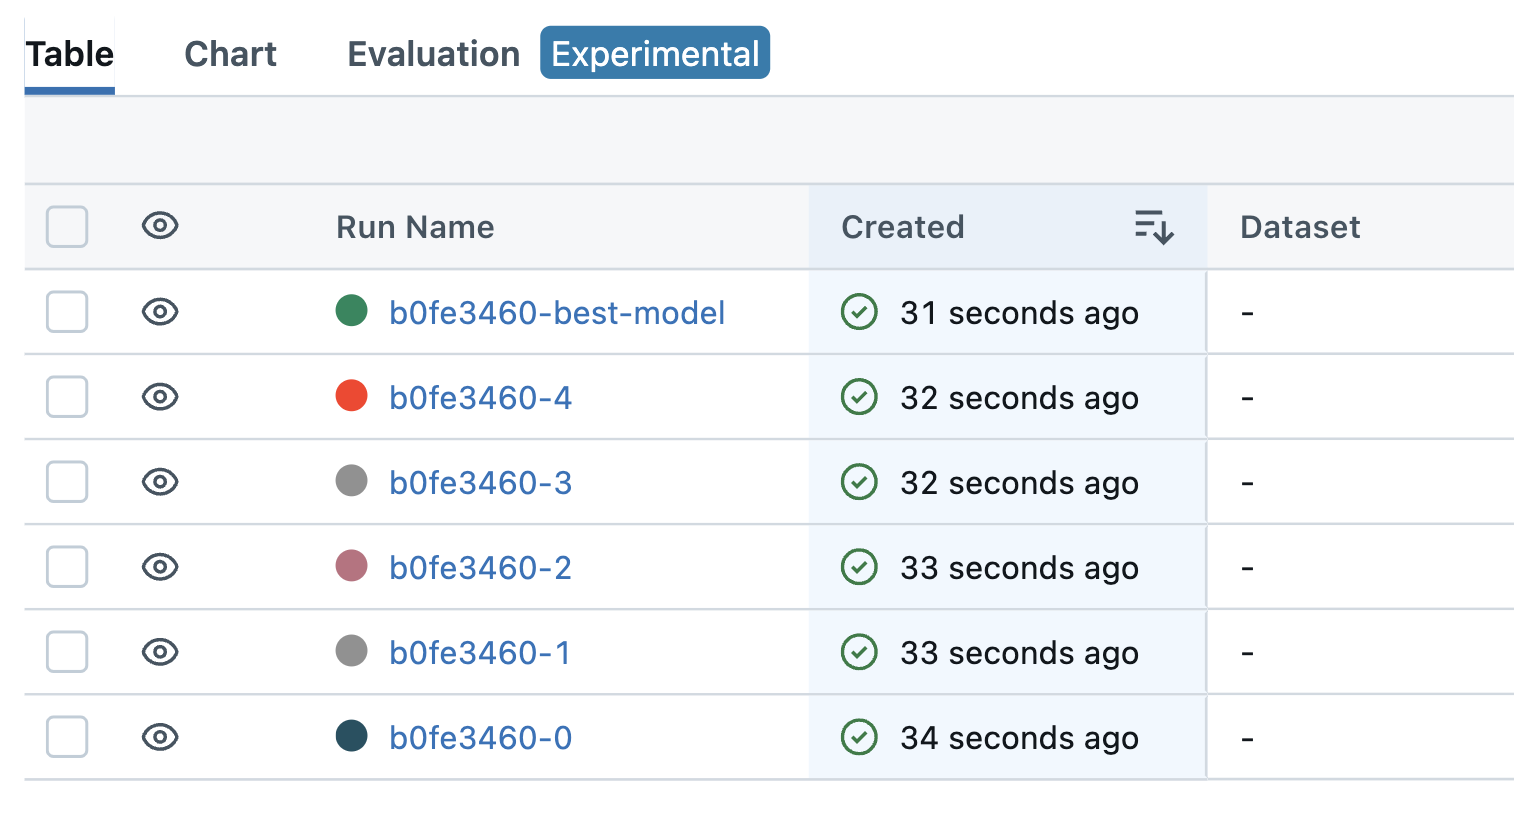Click the success status icon for b0fe3460-best-model
This screenshot has height=822, width=1514.
click(859, 312)
